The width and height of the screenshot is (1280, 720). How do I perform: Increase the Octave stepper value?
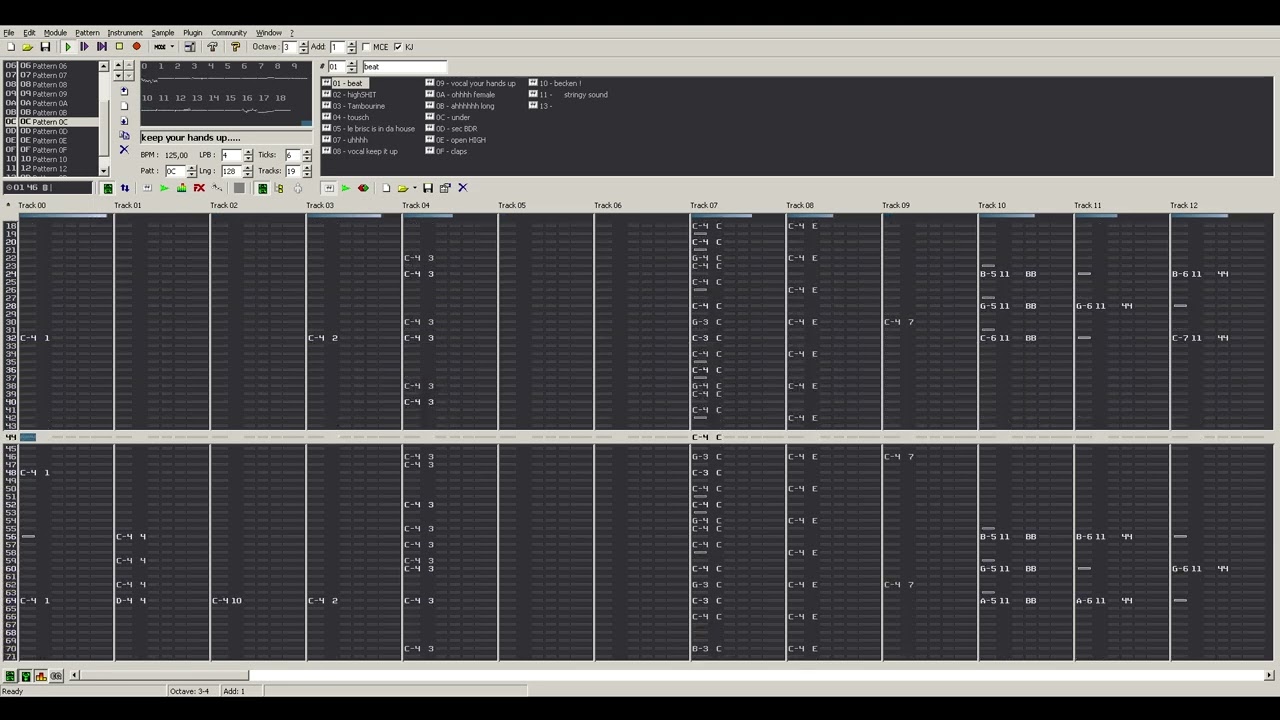click(304, 44)
